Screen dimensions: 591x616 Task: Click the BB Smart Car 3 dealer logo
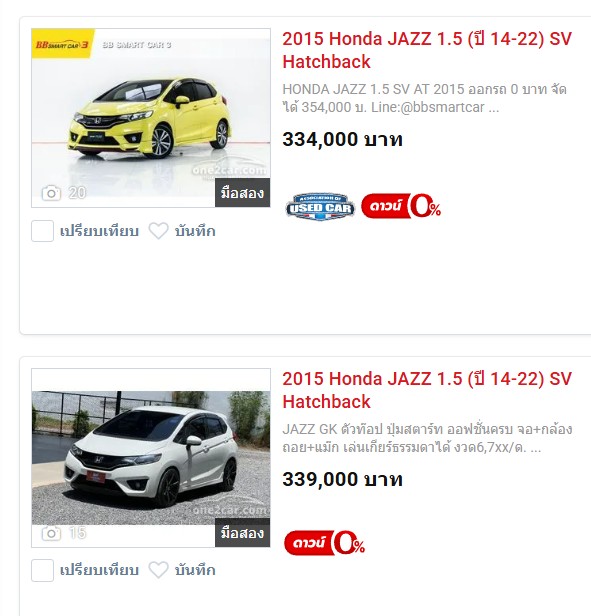pos(63,44)
